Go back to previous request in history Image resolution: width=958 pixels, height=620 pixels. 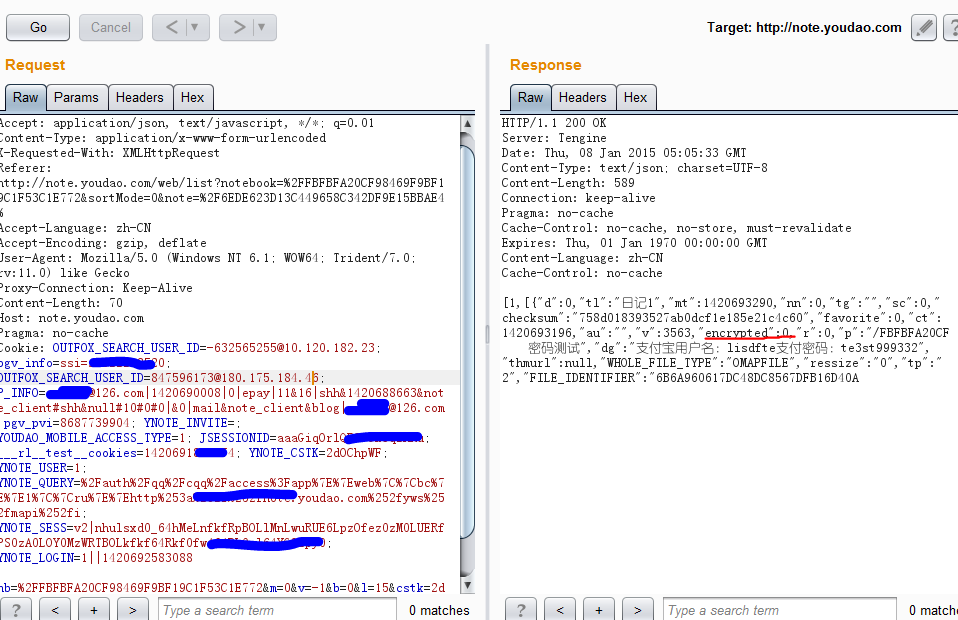pos(172,27)
